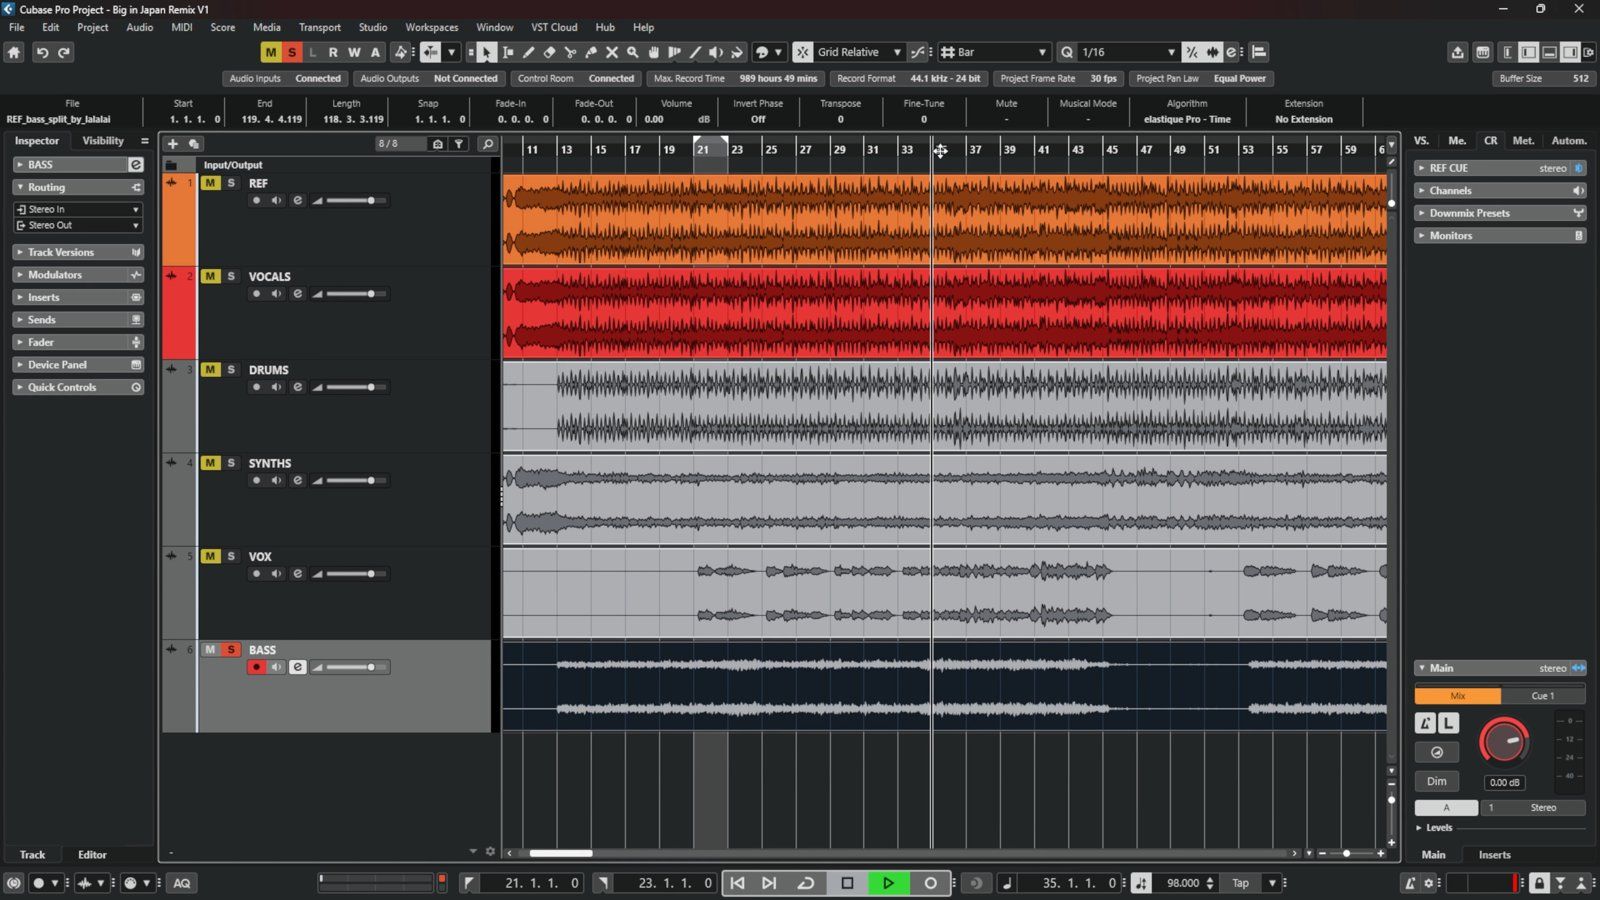Disable record enable on BASS track
The width and height of the screenshot is (1600, 900).
tap(256, 668)
